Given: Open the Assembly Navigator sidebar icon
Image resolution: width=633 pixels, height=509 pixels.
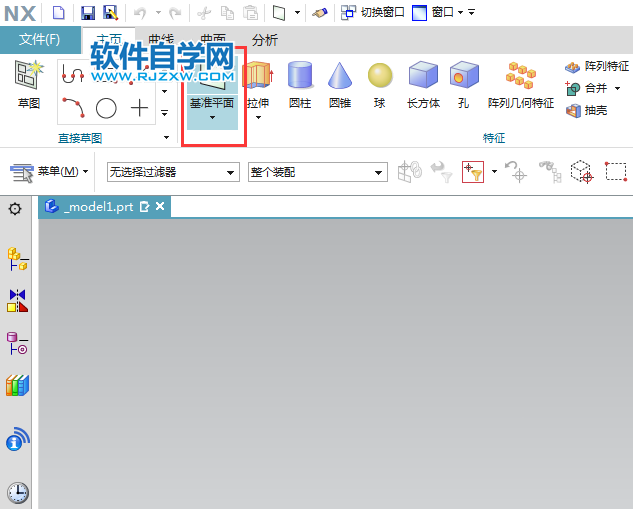Looking at the screenshot, I should point(18,259).
